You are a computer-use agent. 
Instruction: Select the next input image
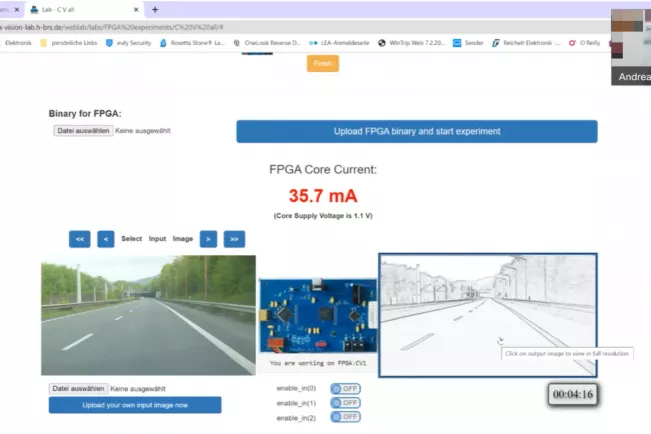tap(208, 239)
